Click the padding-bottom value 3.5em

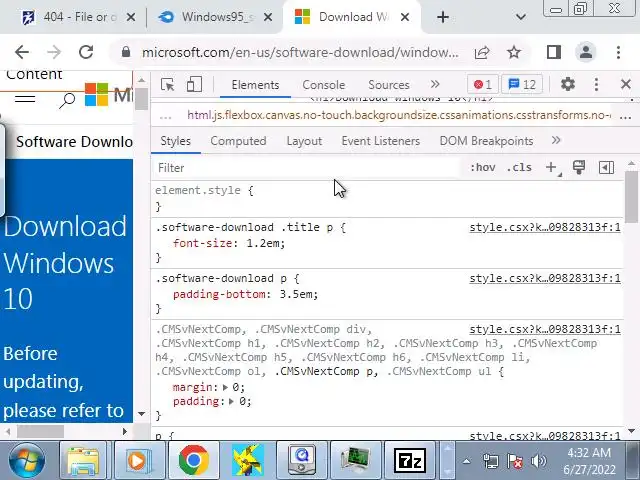click(296, 294)
